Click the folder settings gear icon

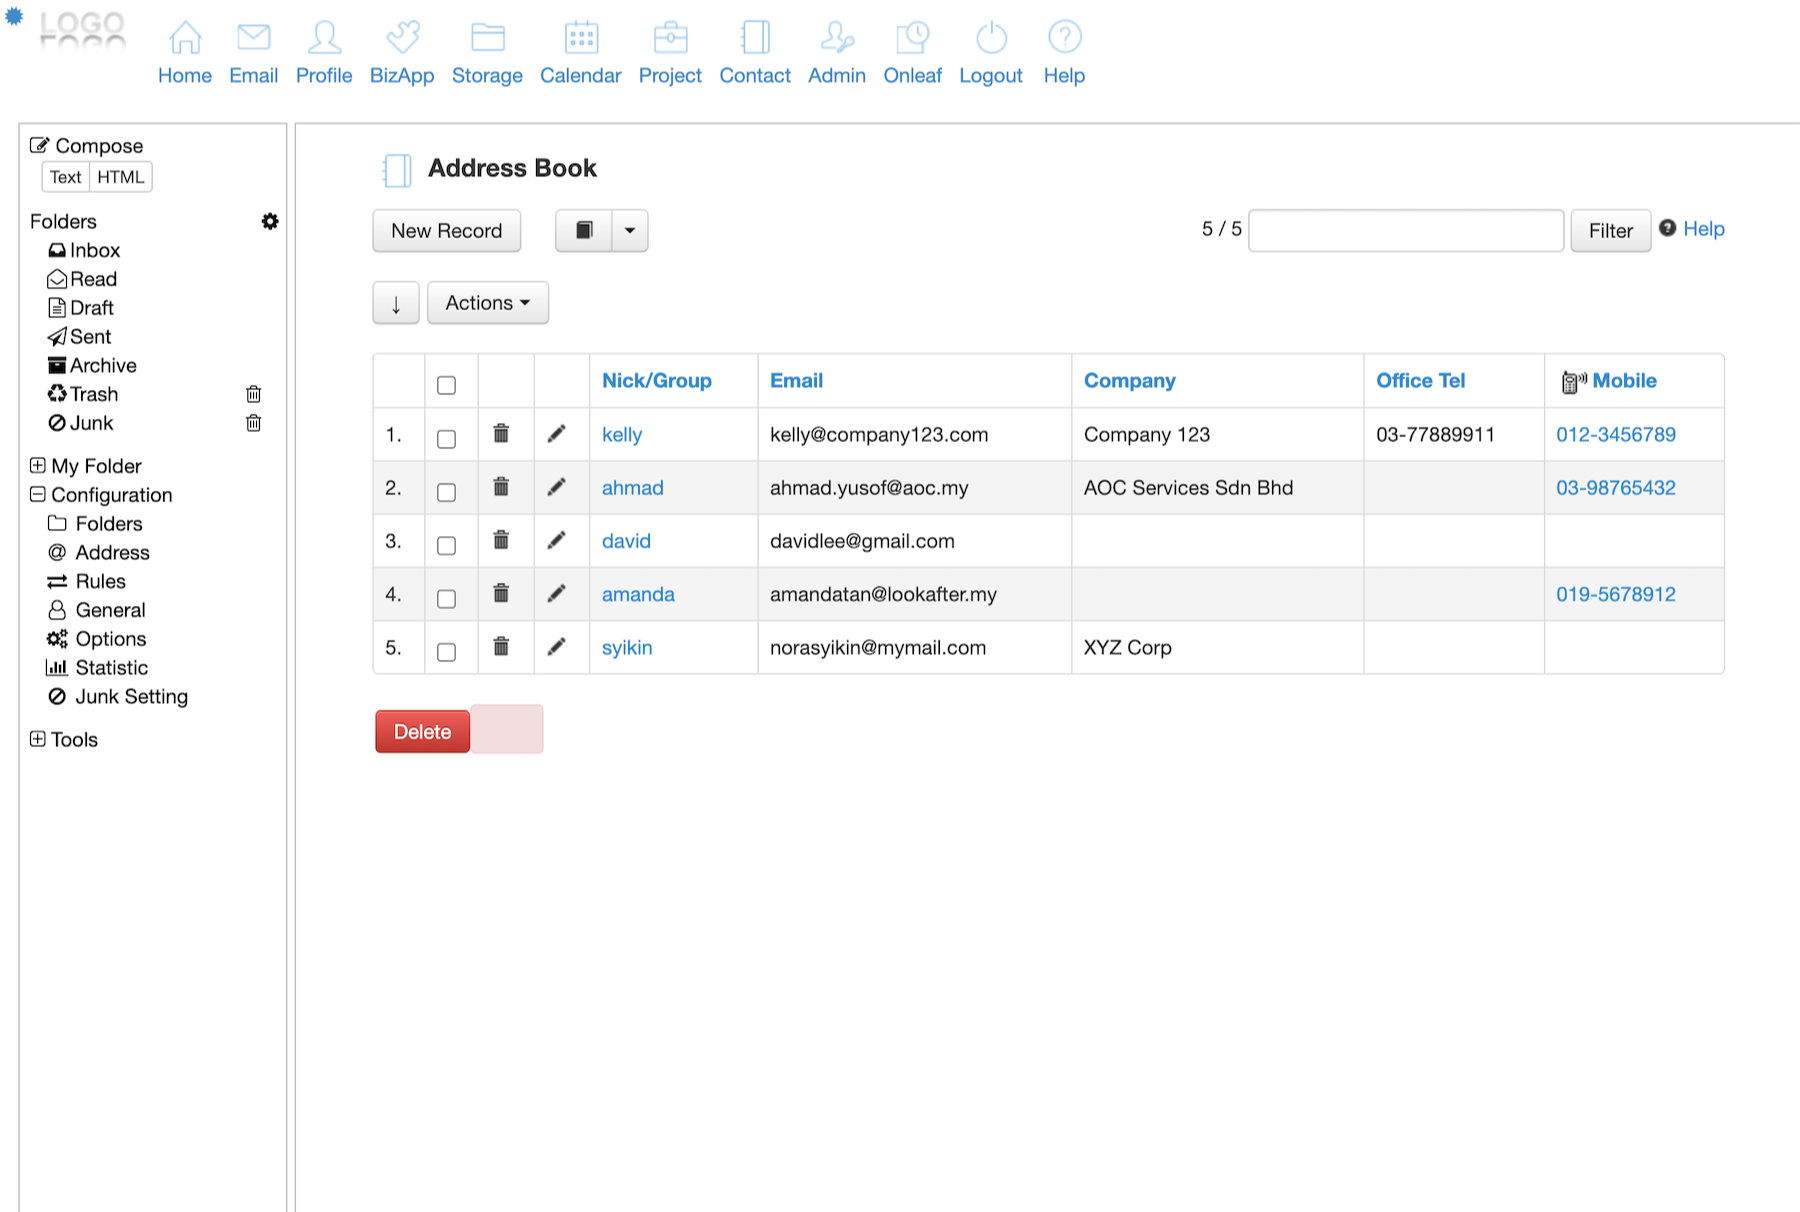pos(270,221)
